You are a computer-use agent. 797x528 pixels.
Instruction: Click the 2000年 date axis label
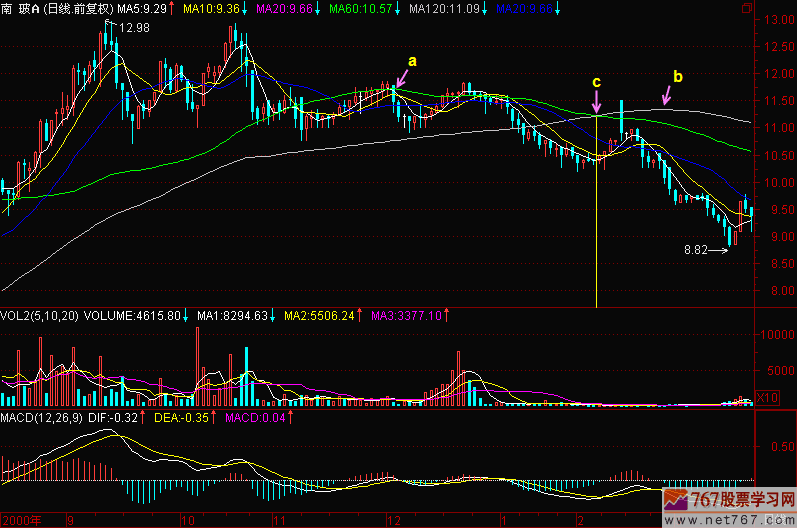pyautogui.click(x=21, y=521)
